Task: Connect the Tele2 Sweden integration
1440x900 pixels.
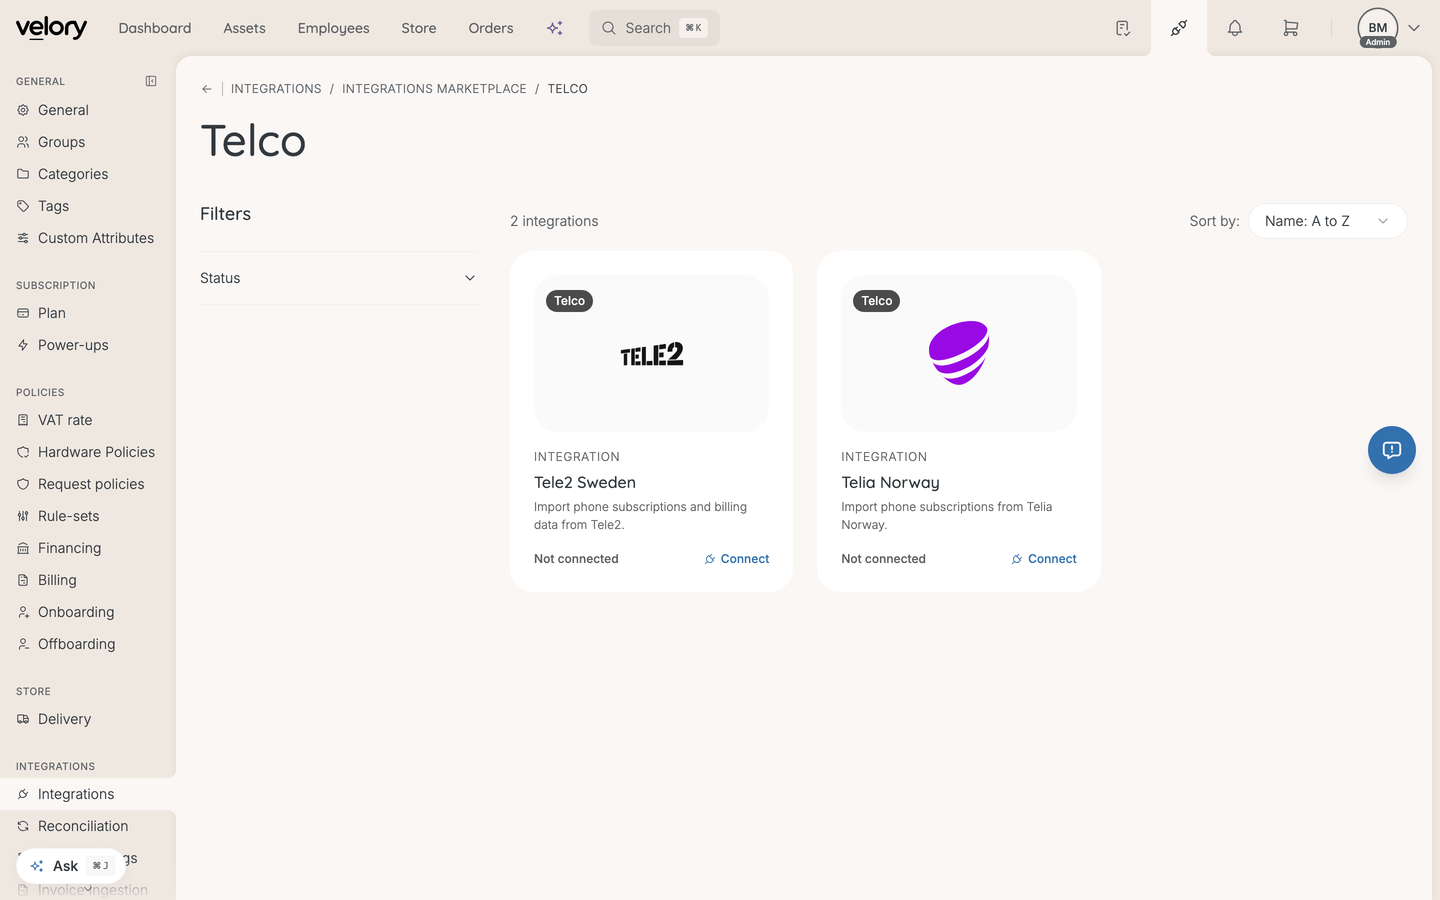Action: coord(737,559)
